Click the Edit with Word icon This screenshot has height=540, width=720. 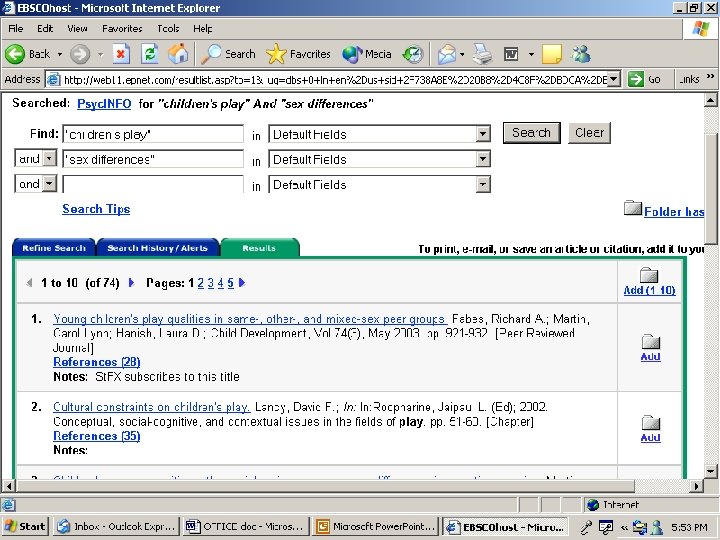pyautogui.click(x=511, y=54)
